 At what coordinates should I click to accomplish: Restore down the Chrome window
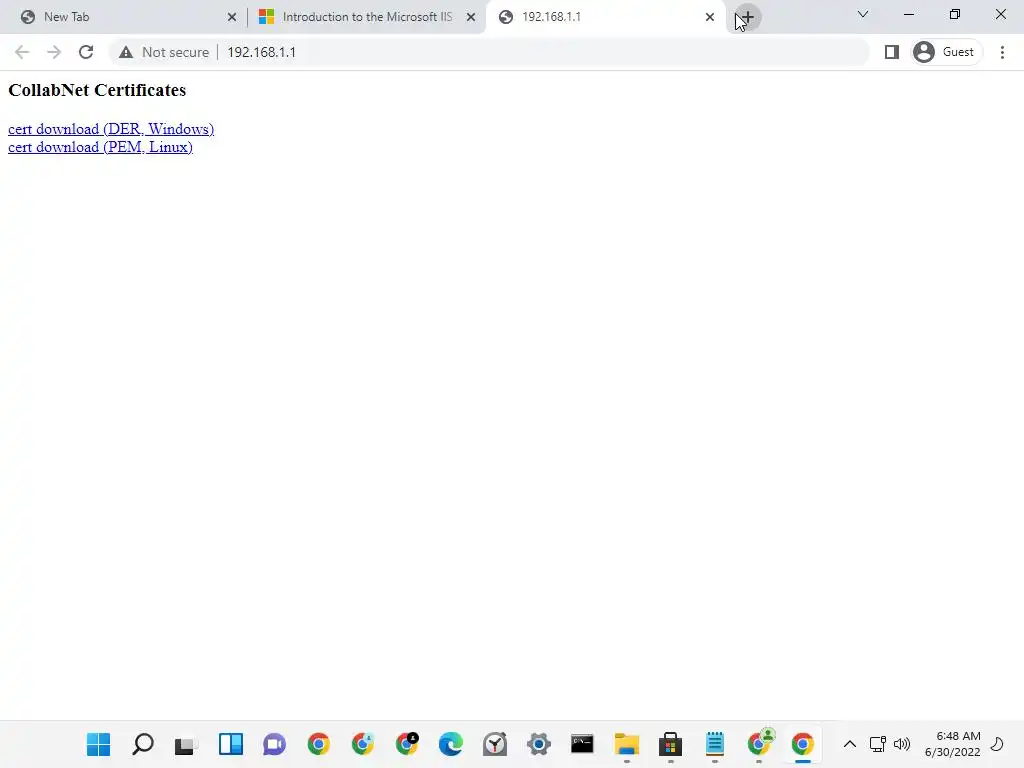955,14
